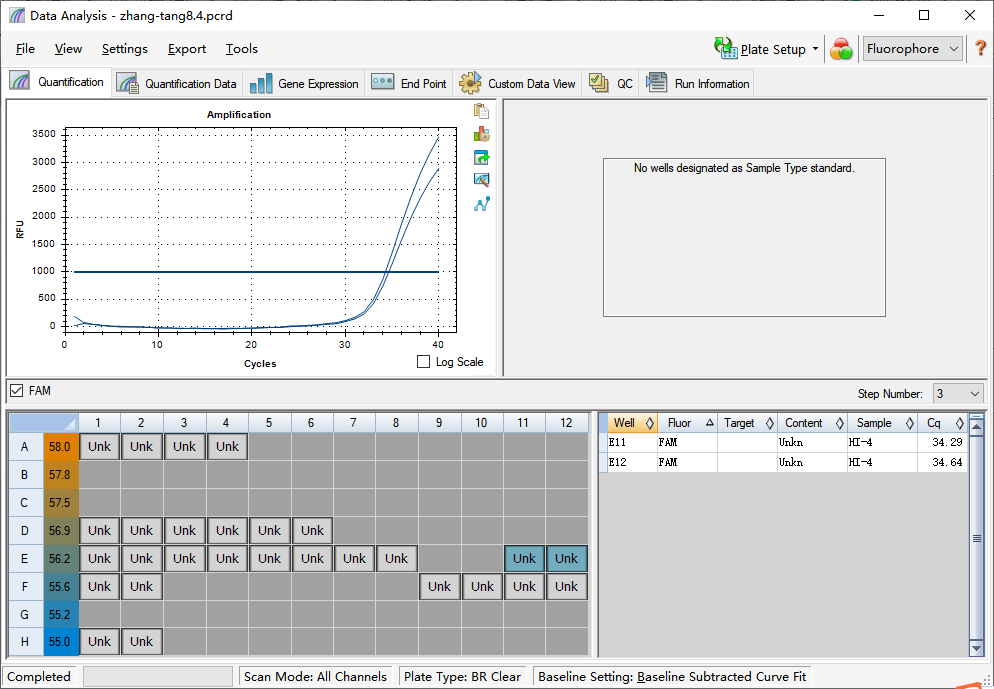Click the horizontal threshold line at 1000 RFU

click(x=256, y=271)
